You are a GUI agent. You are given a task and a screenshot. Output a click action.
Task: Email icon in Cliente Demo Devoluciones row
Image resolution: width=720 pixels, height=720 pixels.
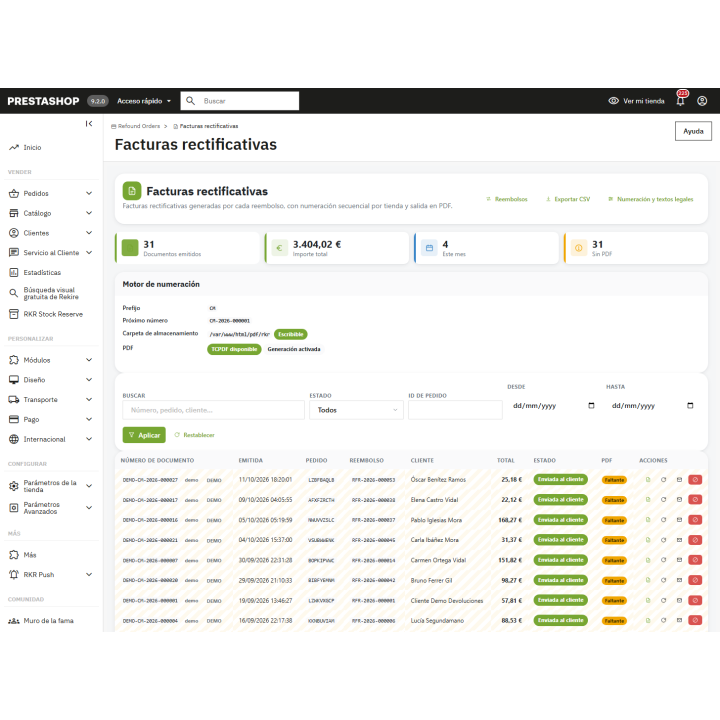[x=679, y=601]
